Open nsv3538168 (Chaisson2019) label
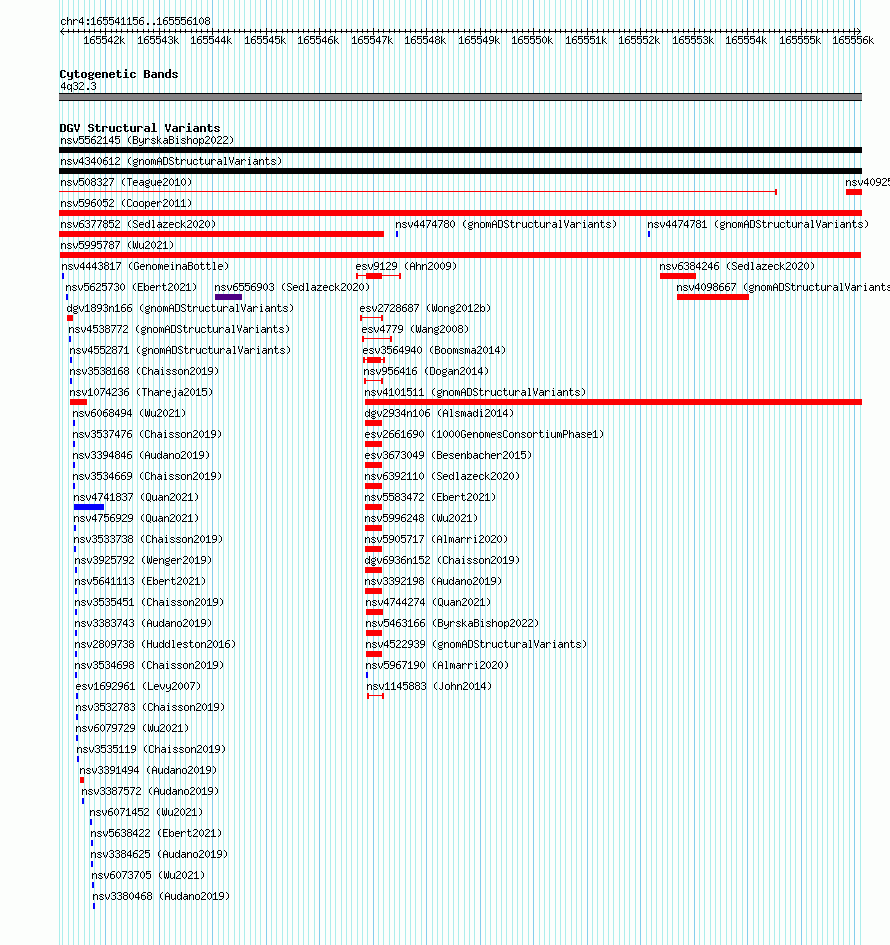Image resolution: width=890 pixels, height=945 pixels. tap(144, 371)
